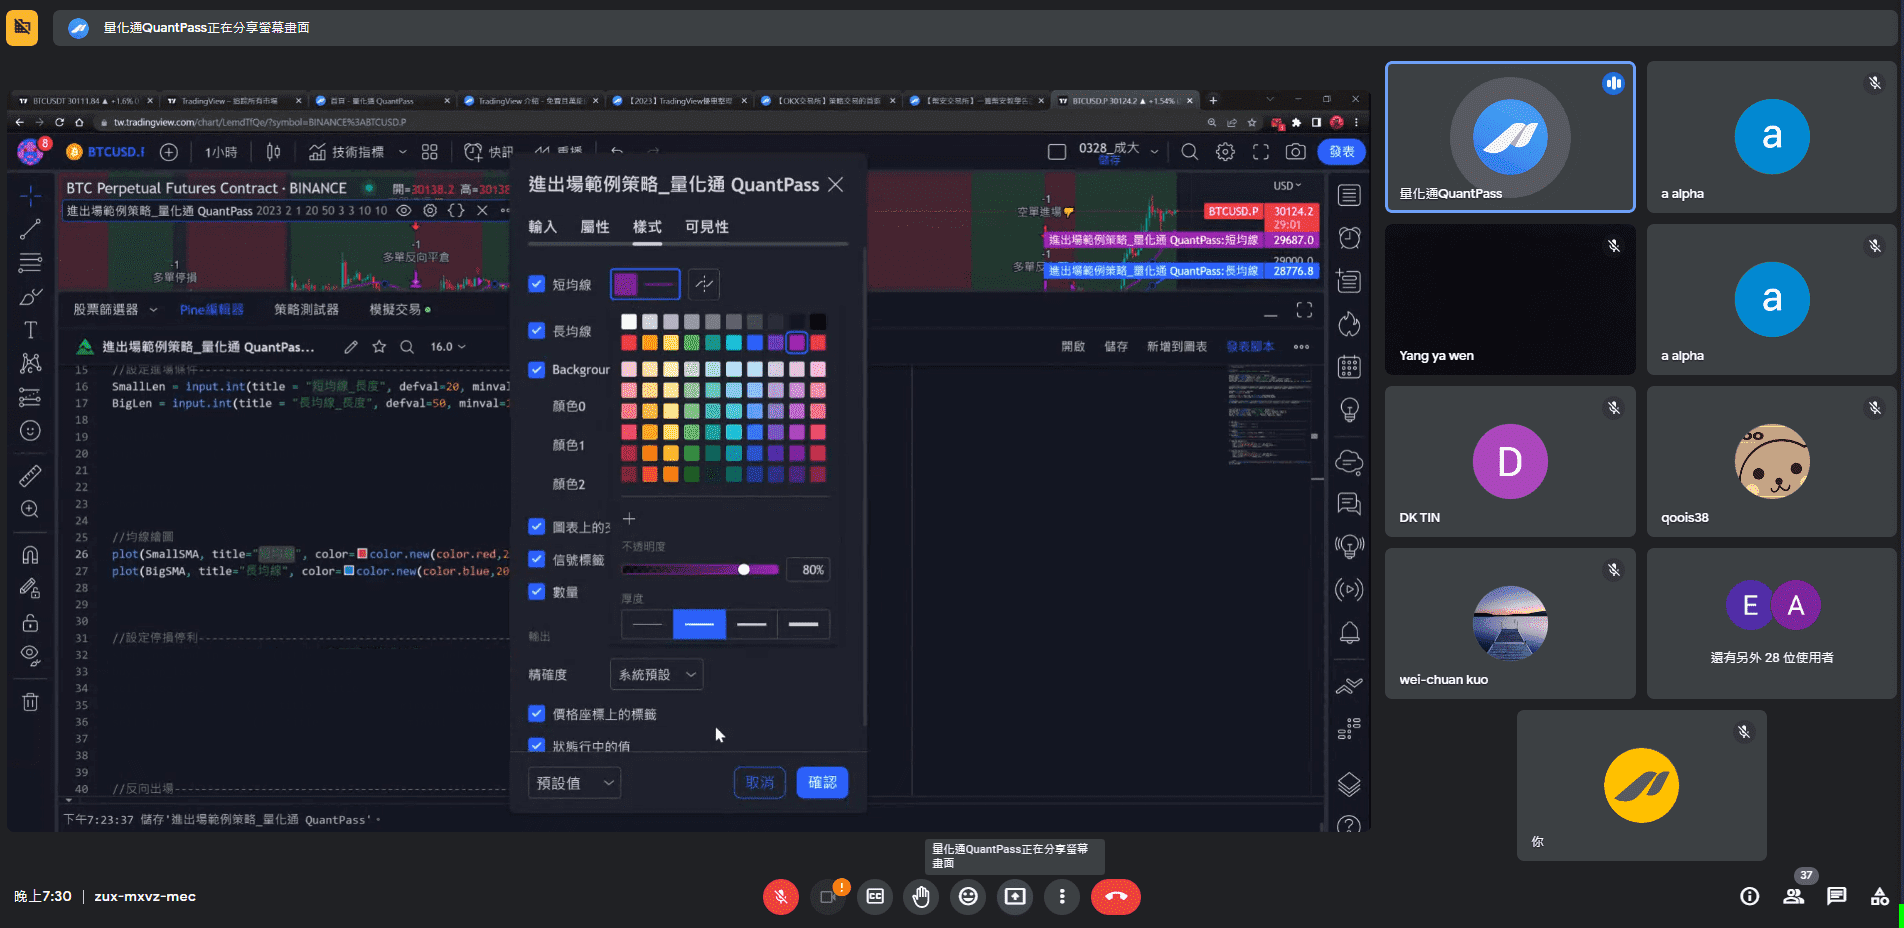Open the USD currency dropdown on price scale
The width and height of the screenshot is (1904, 928).
[x=1287, y=186]
